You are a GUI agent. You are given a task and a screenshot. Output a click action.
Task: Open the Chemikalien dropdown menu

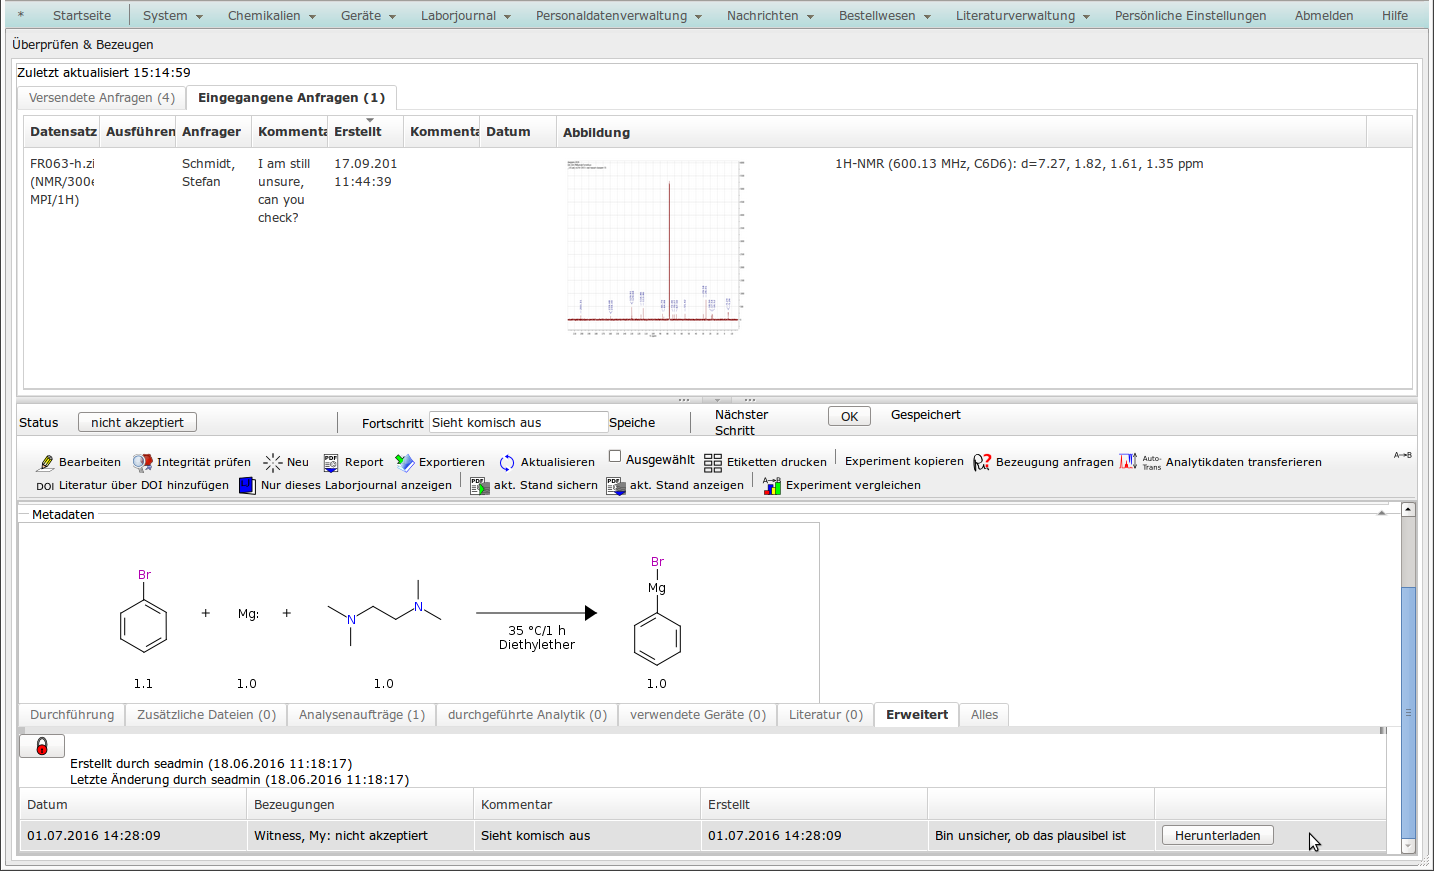[271, 16]
